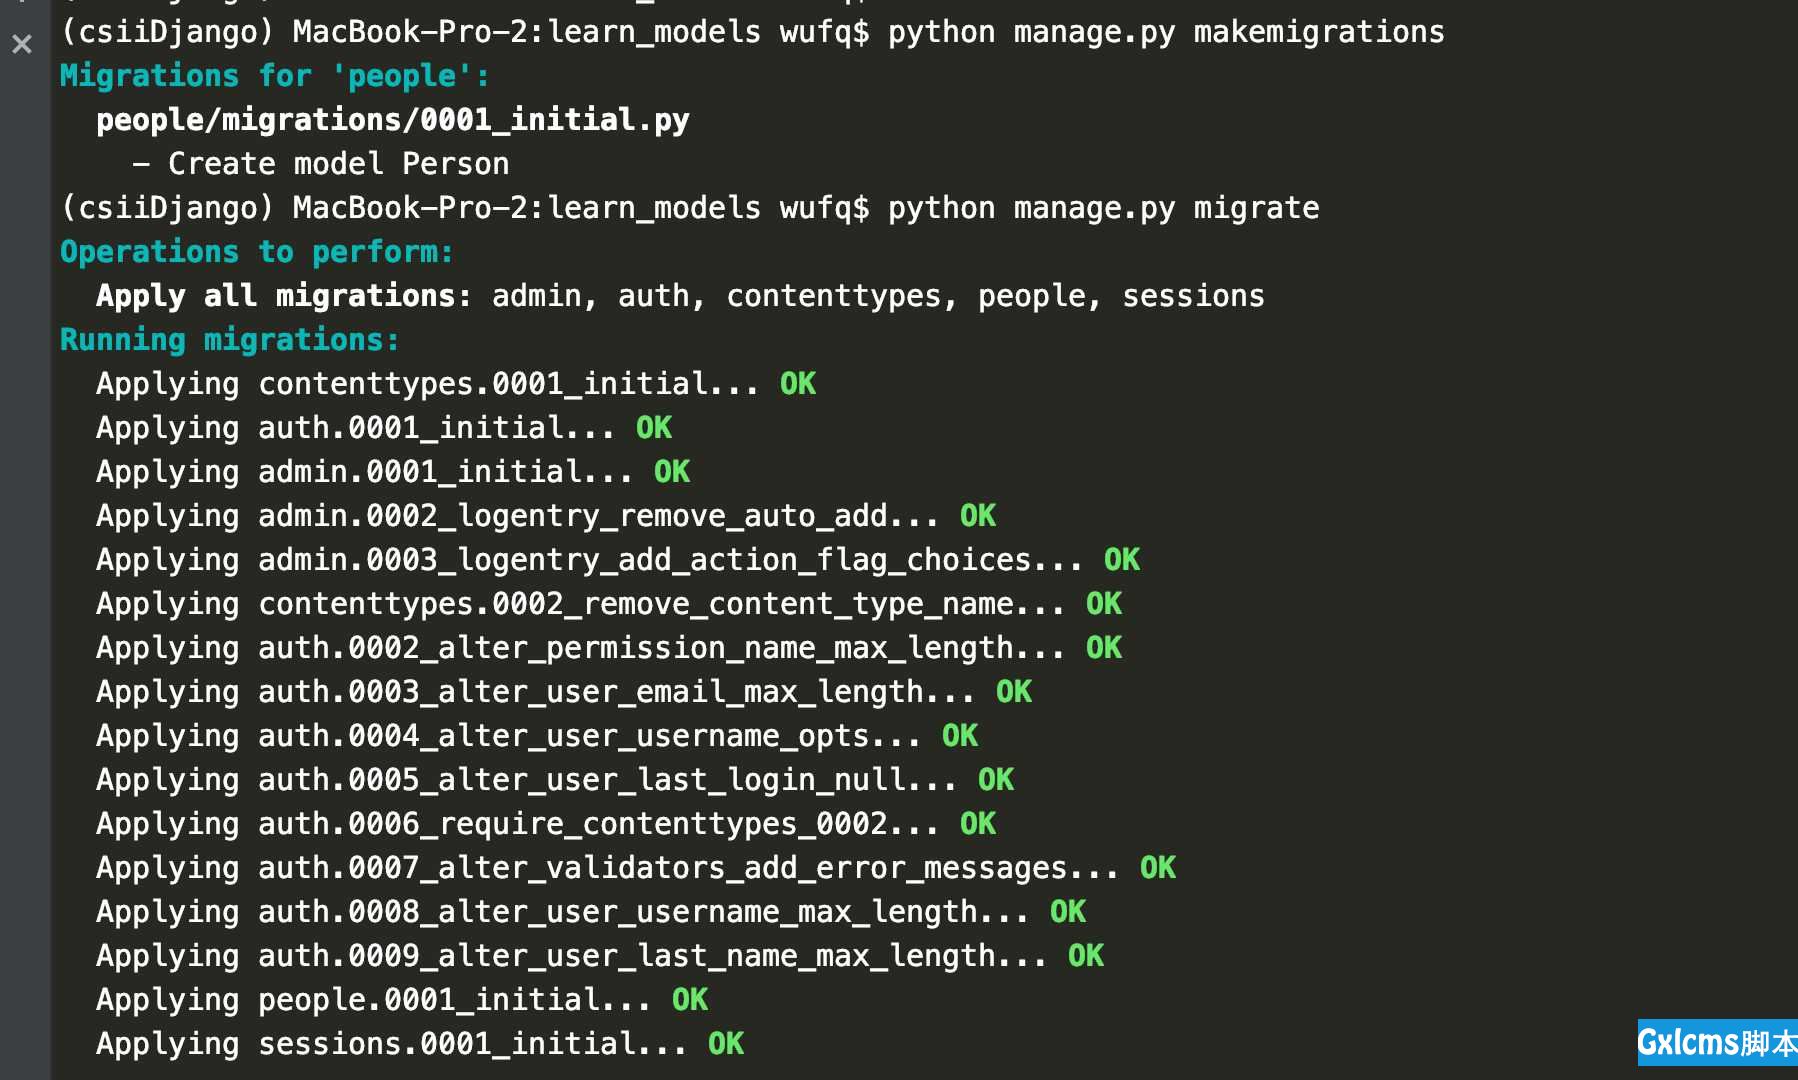Click the OK after people.0001_initial
The width and height of the screenshot is (1798, 1080).
pyautogui.click(x=690, y=1000)
